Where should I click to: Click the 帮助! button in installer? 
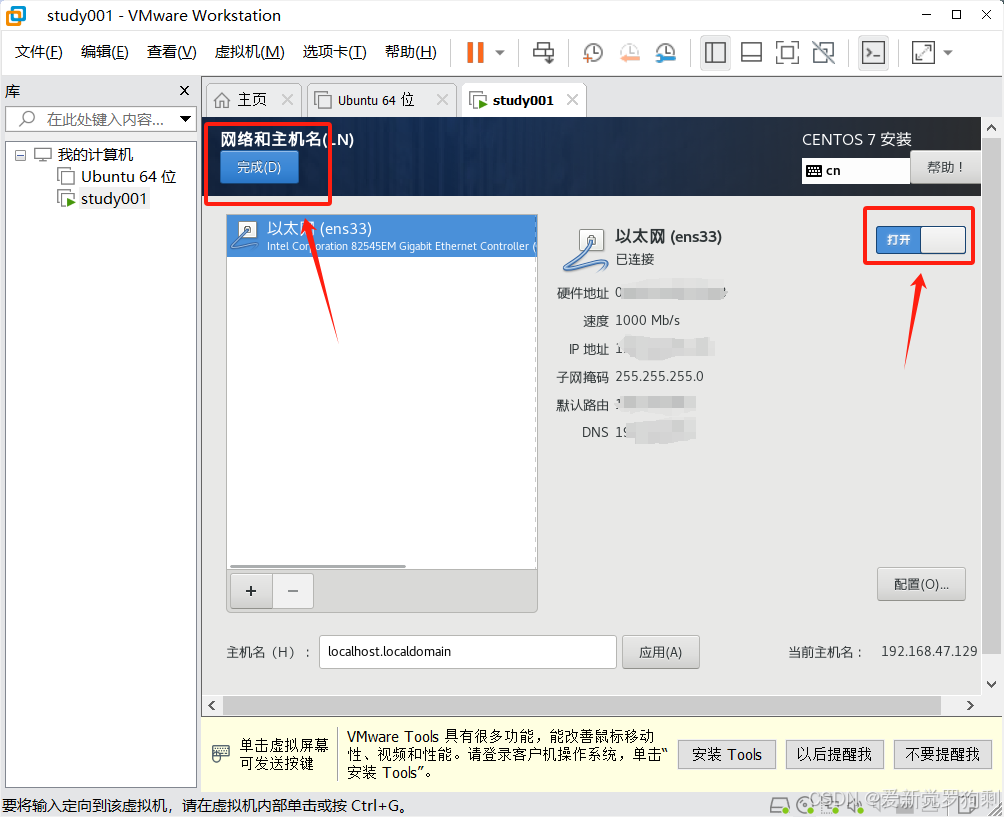point(945,167)
